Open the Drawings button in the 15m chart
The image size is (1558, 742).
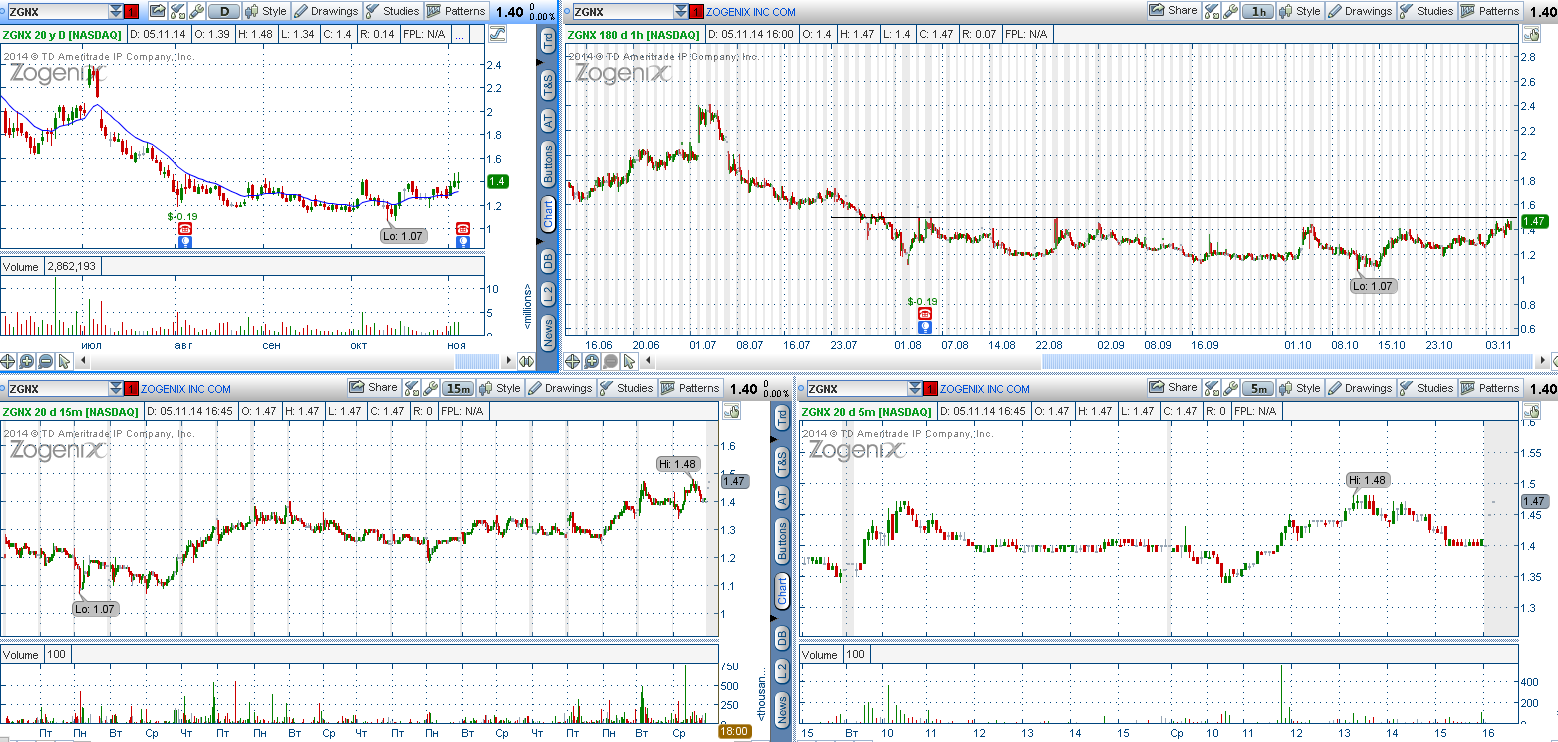point(560,387)
